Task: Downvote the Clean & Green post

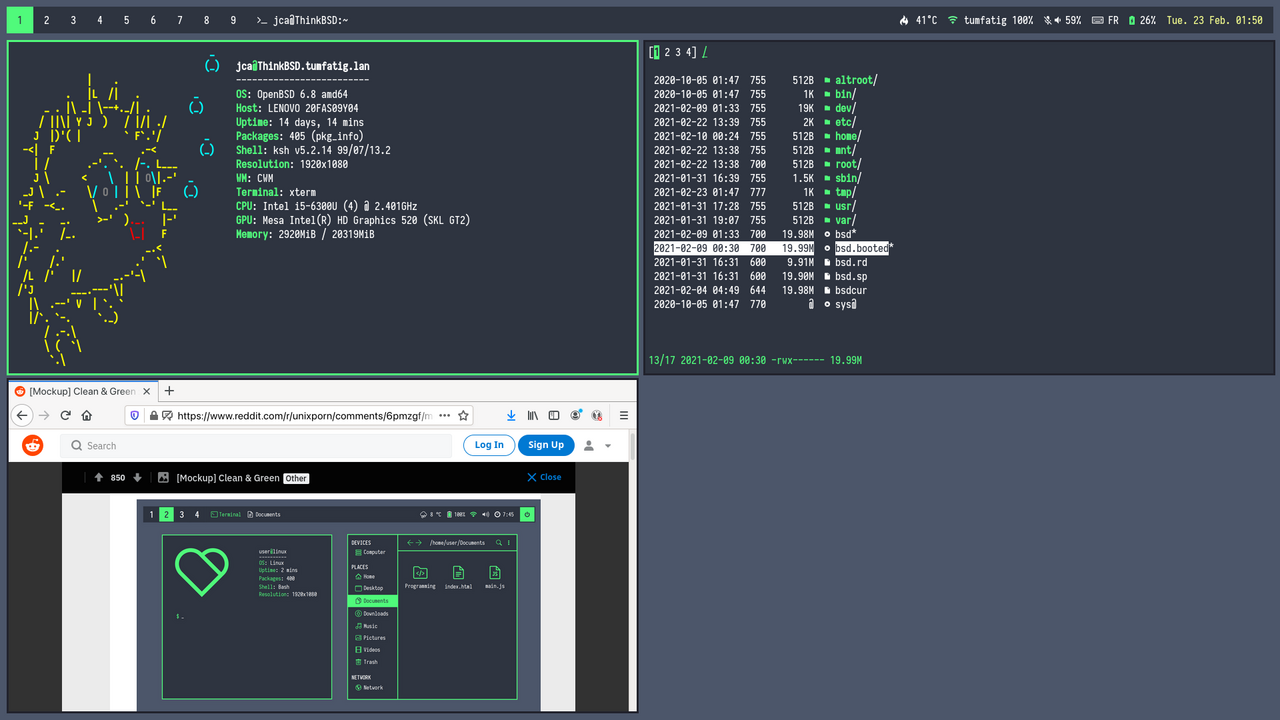Action: pyautogui.click(x=137, y=478)
